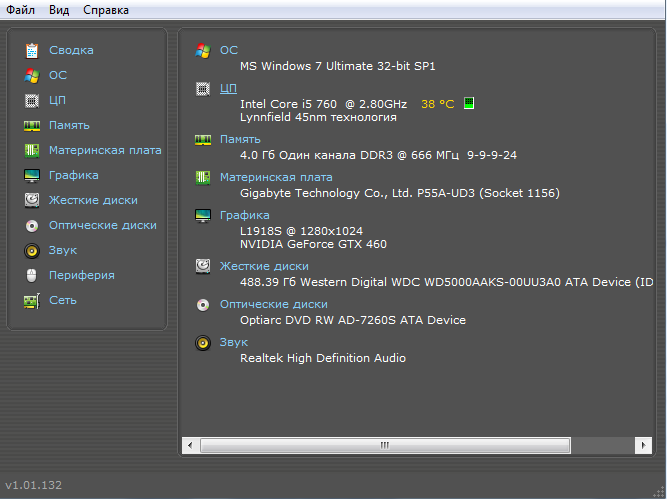Click the Сводка clipboard icon in sidebar
Image resolution: width=667 pixels, height=499 pixels.
click(x=32, y=50)
